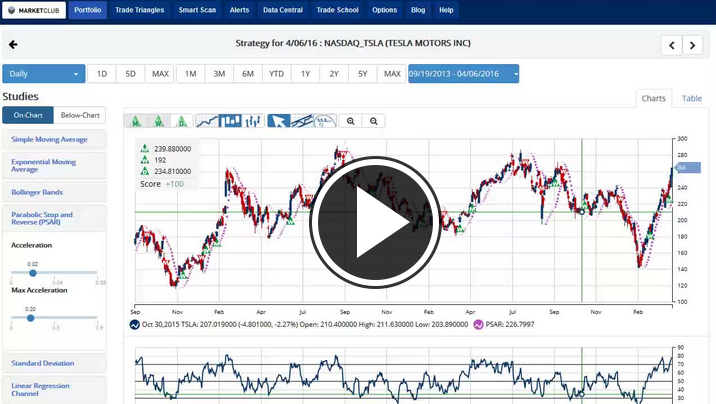Select the YTD time range button

tap(276, 74)
